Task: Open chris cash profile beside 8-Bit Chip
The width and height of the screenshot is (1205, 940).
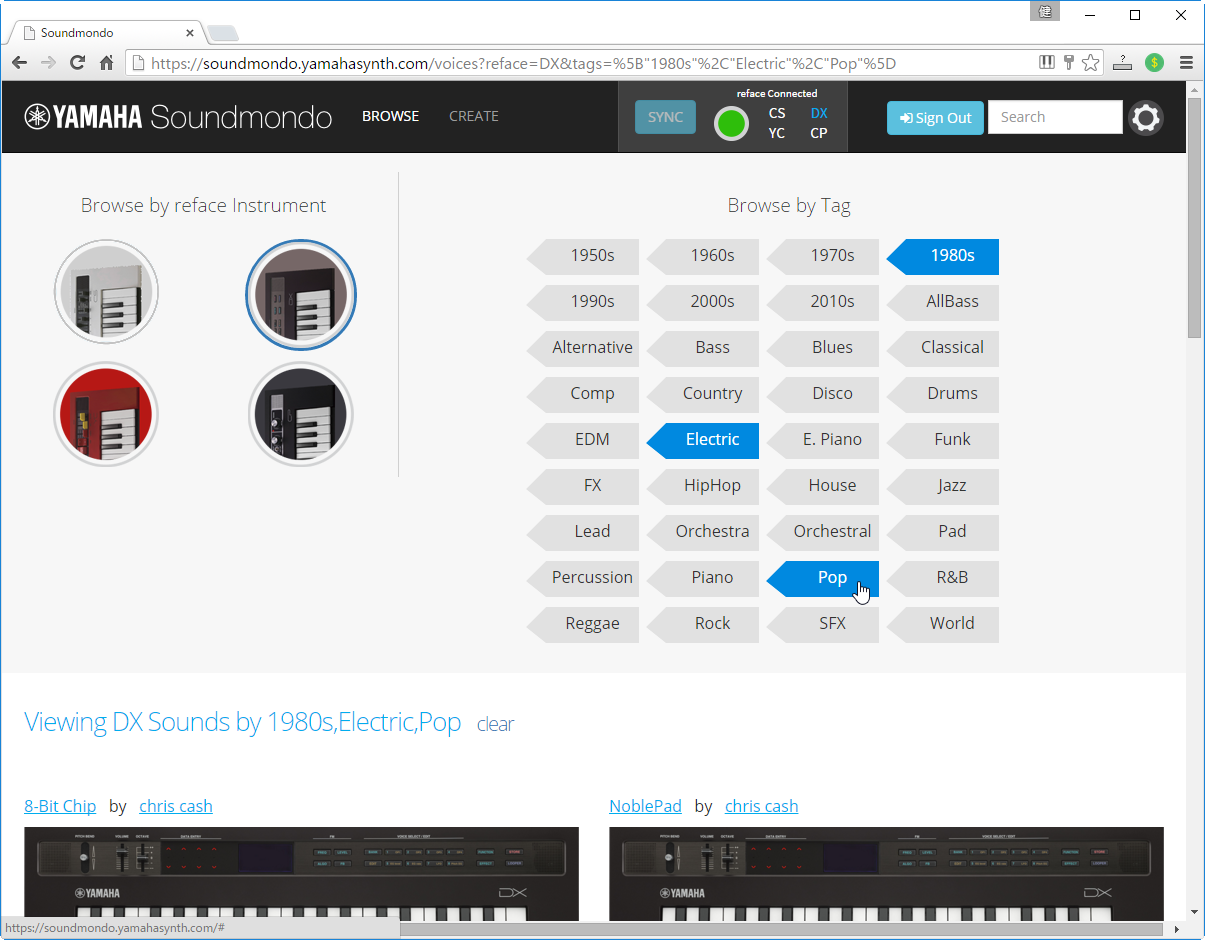Action: point(176,806)
